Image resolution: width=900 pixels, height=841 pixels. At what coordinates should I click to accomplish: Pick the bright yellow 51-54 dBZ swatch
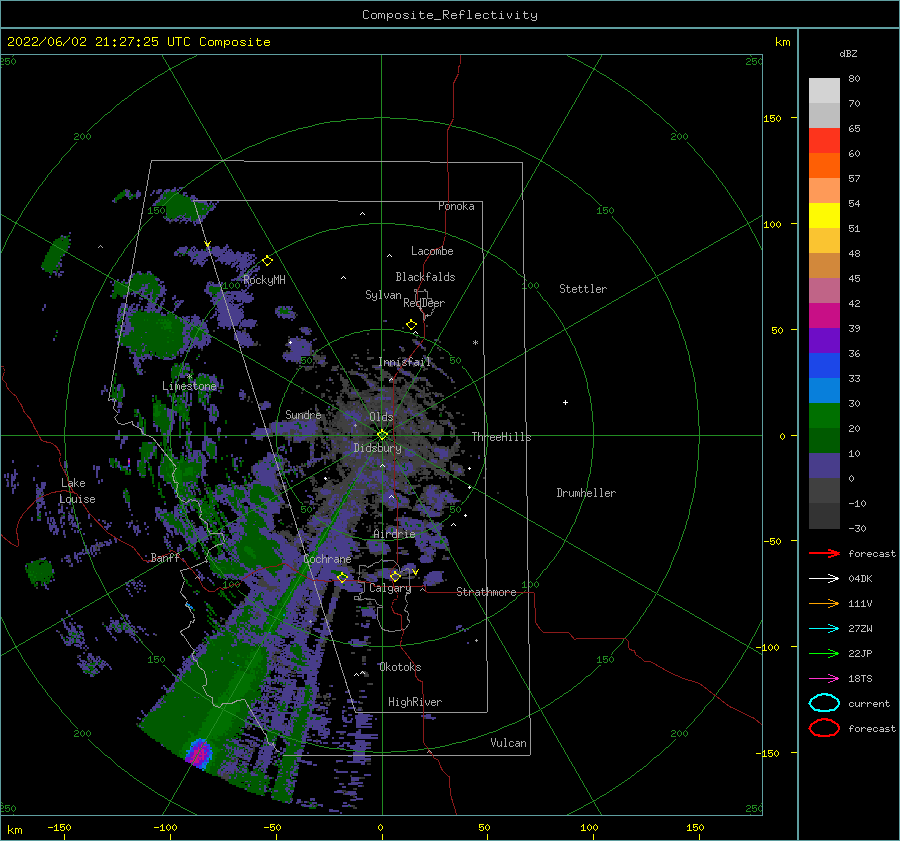click(x=824, y=216)
